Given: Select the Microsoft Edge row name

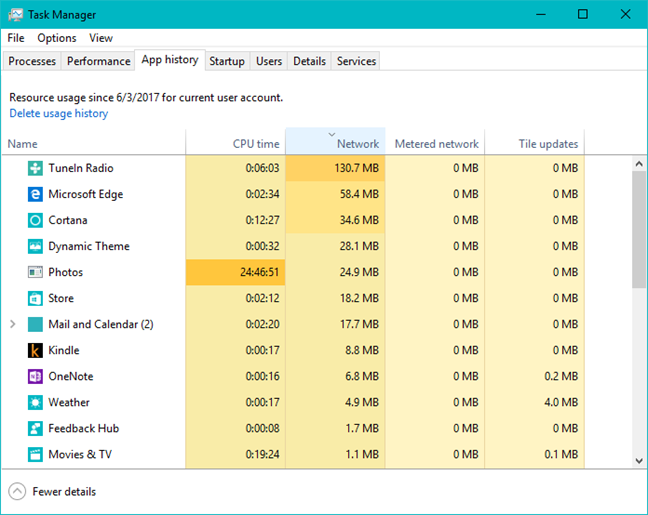Looking at the screenshot, I should pyautogui.click(x=86, y=194).
